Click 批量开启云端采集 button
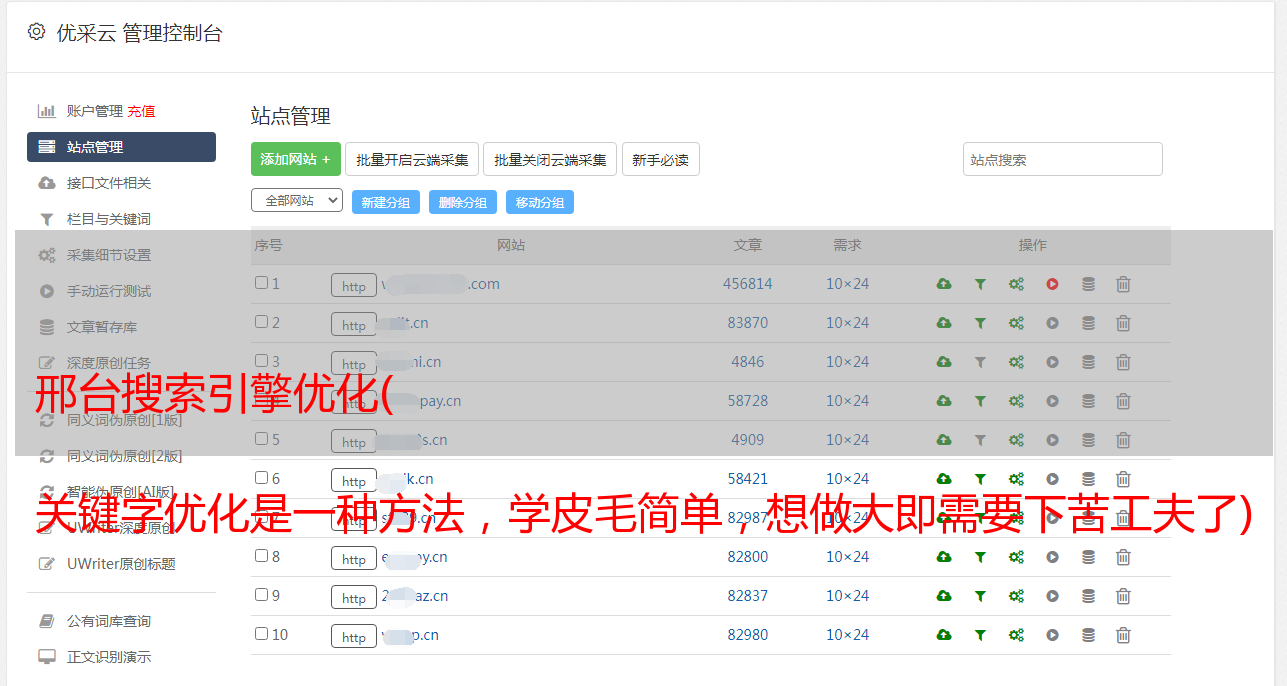 (x=412, y=159)
